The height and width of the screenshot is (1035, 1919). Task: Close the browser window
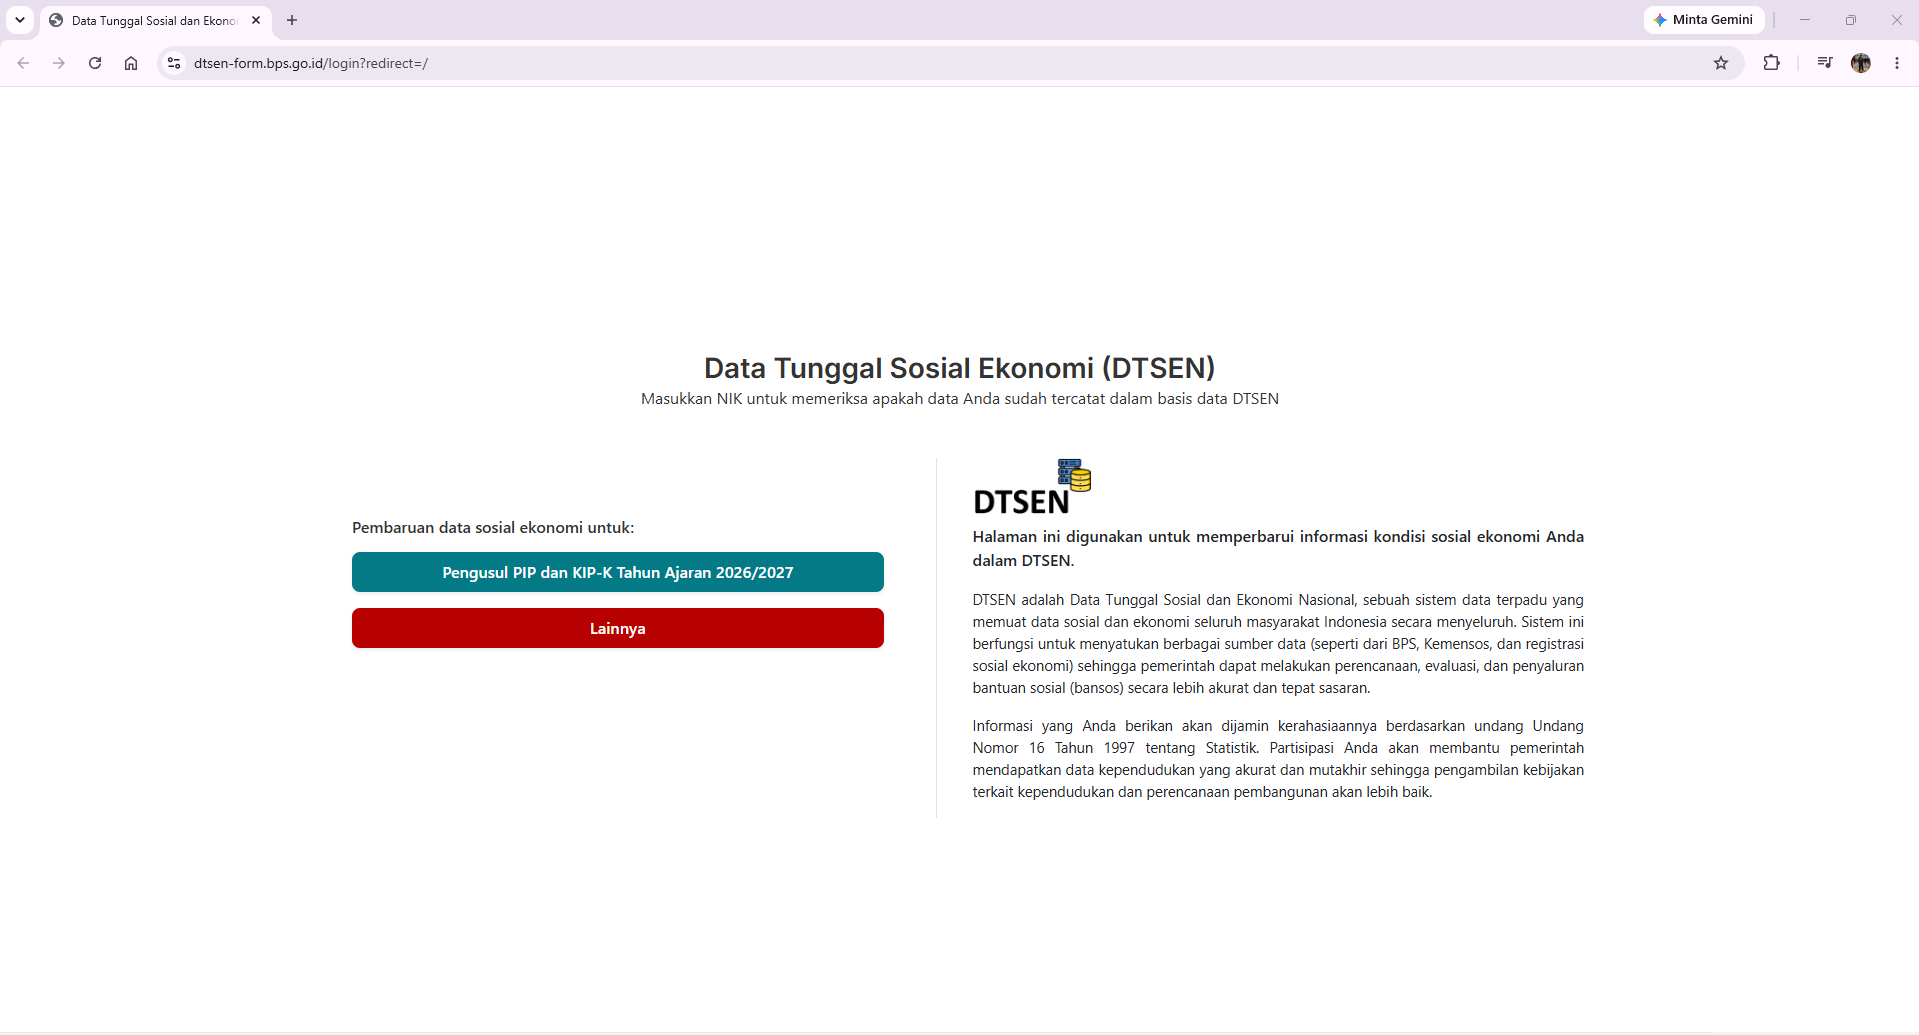1897,20
